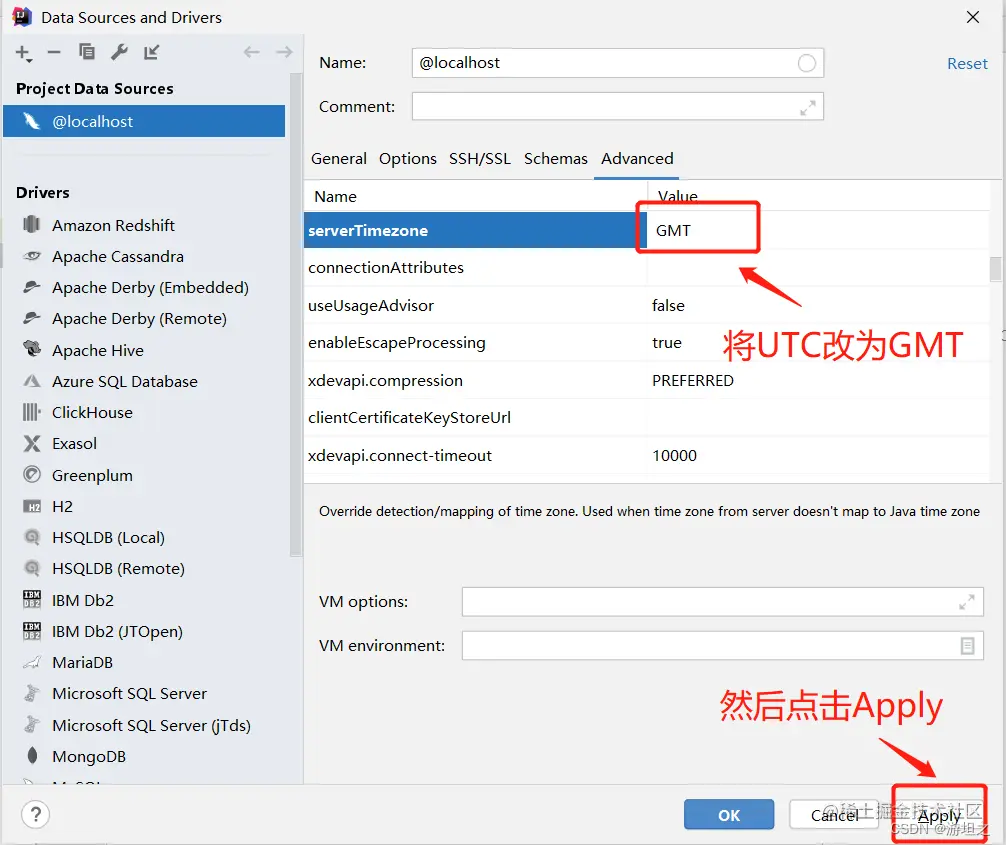Select the @localhost data source
This screenshot has width=1006, height=845.
coord(144,121)
